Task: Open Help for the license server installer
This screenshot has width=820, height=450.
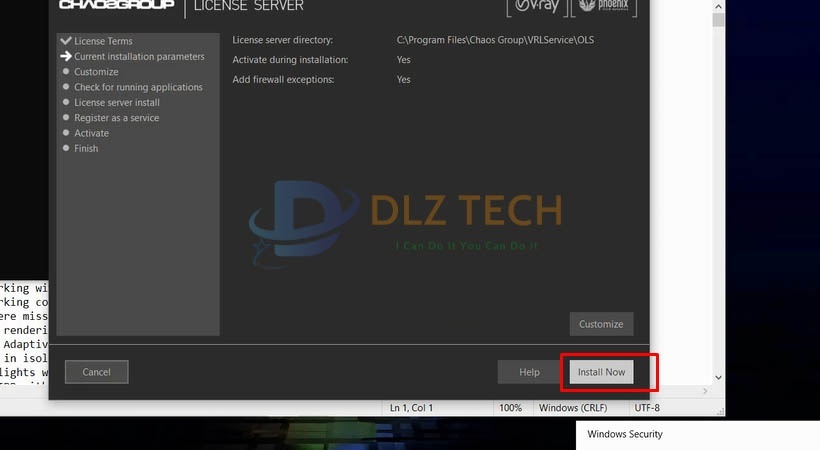Action: pos(529,372)
